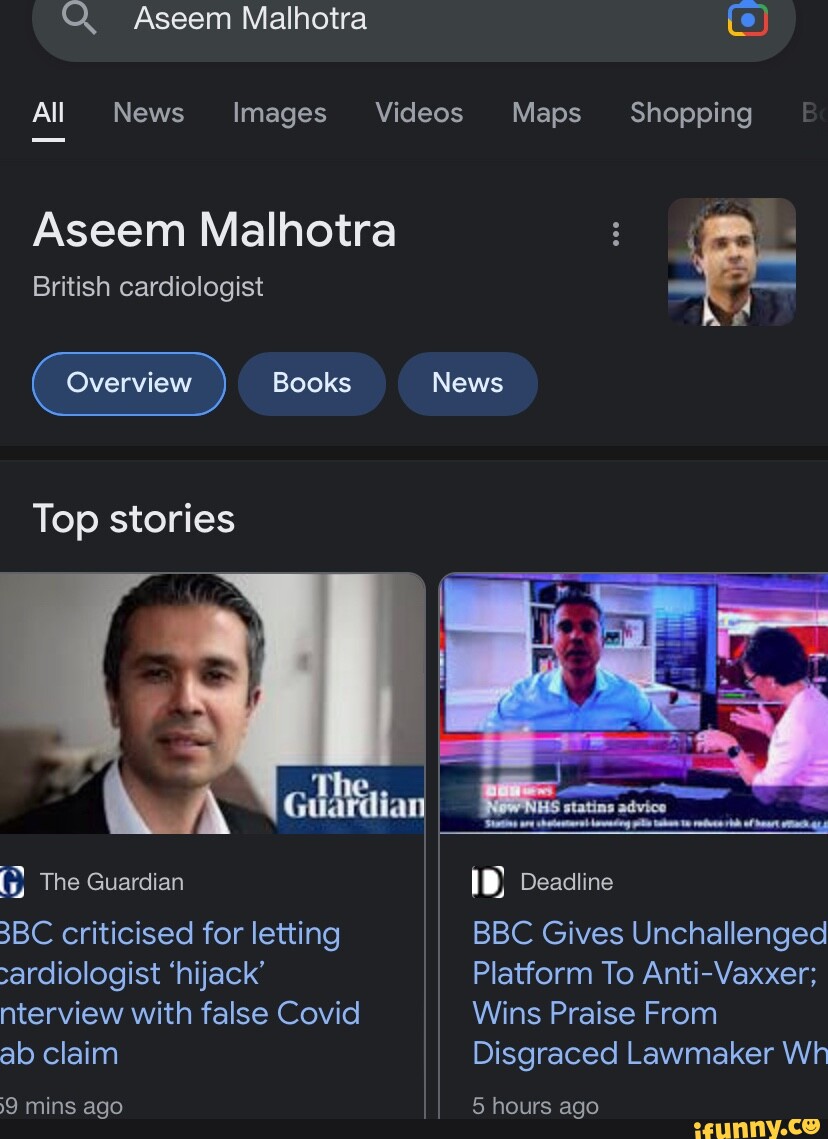Tap the News chip under the profile
Viewport: 828px width, 1139px height.
(467, 383)
